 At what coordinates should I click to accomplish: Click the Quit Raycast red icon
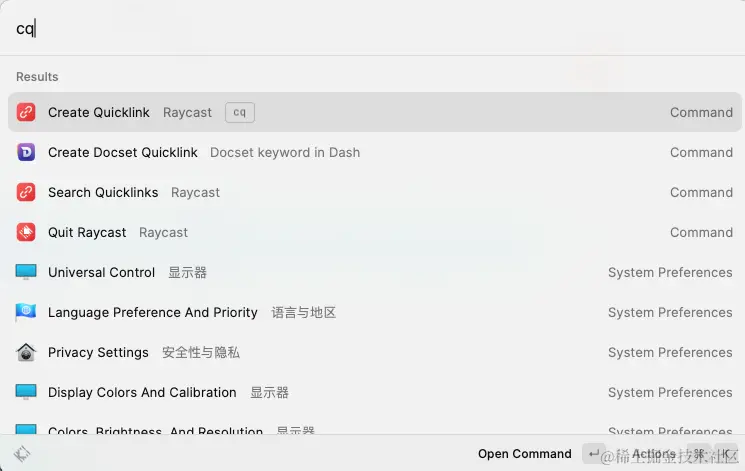(x=26, y=232)
